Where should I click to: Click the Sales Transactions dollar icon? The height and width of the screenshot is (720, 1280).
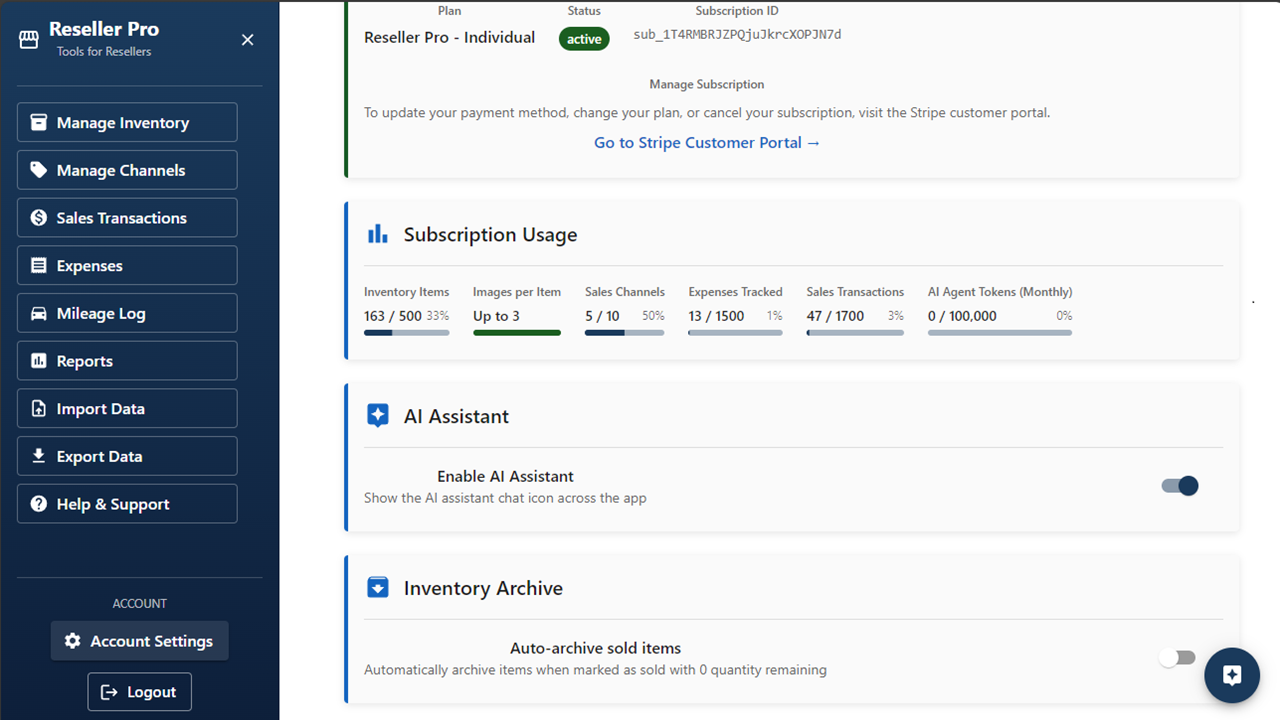click(39, 218)
